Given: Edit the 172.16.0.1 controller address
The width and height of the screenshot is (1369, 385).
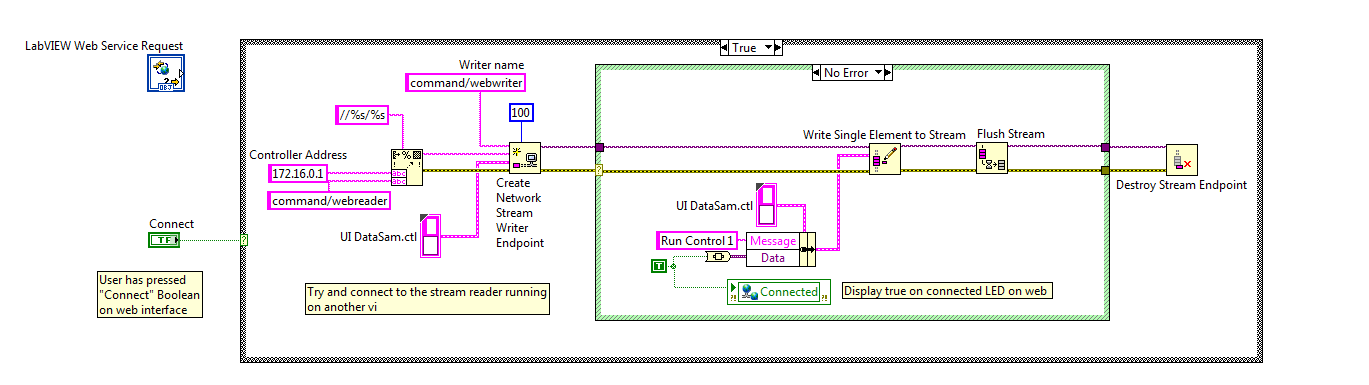Looking at the screenshot, I should (x=298, y=174).
